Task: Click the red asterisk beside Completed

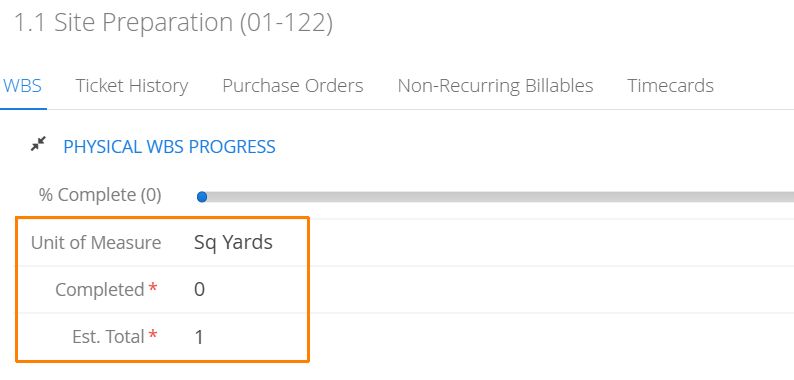Action: (152, 287)
